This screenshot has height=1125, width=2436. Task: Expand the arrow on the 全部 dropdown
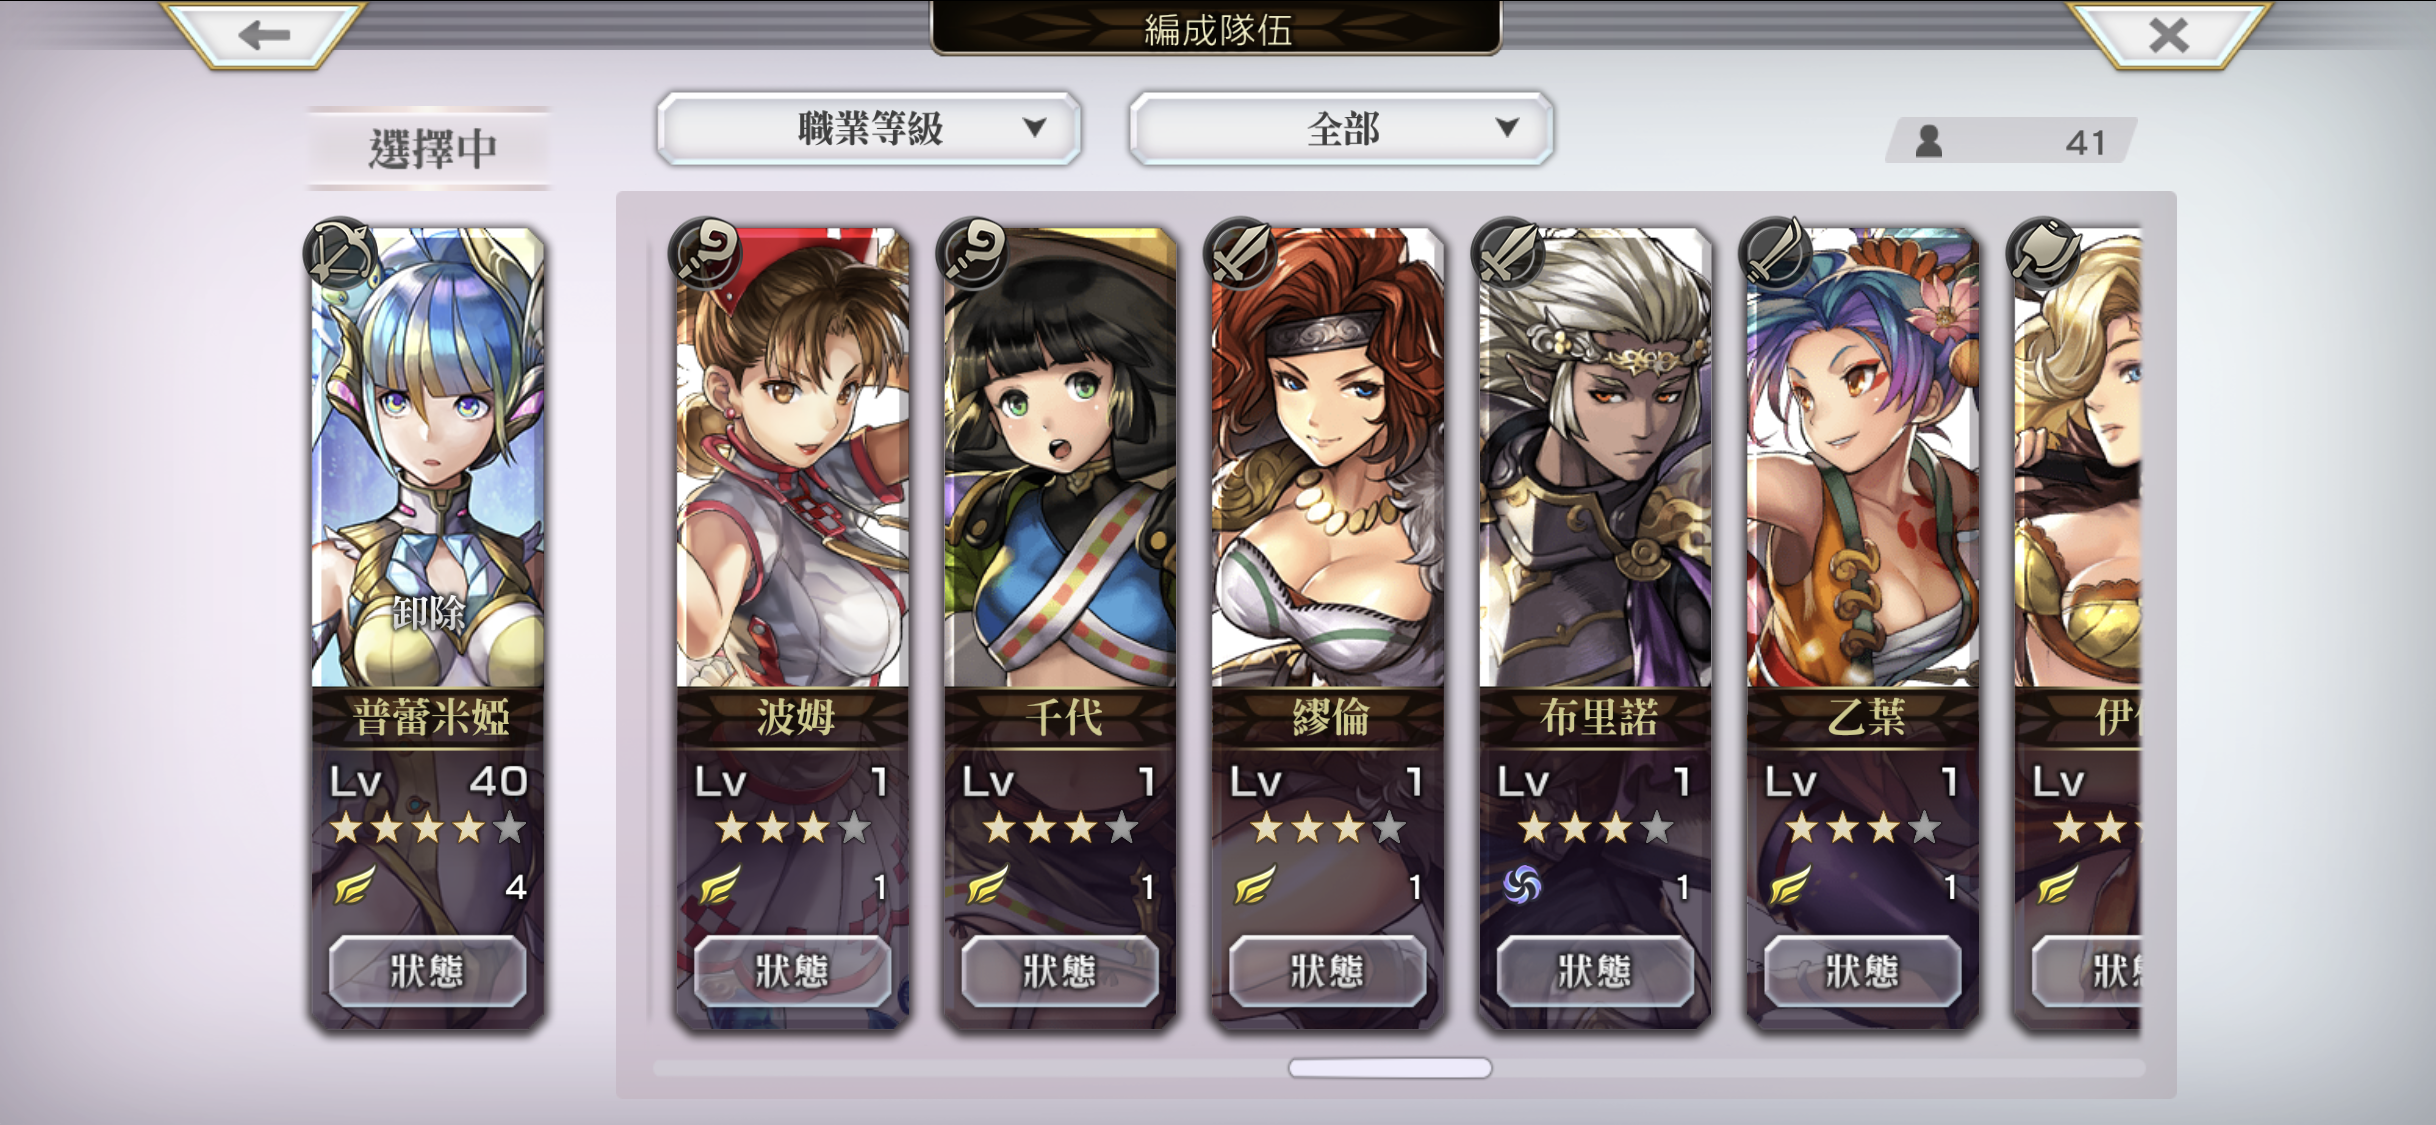point(1507,128)
